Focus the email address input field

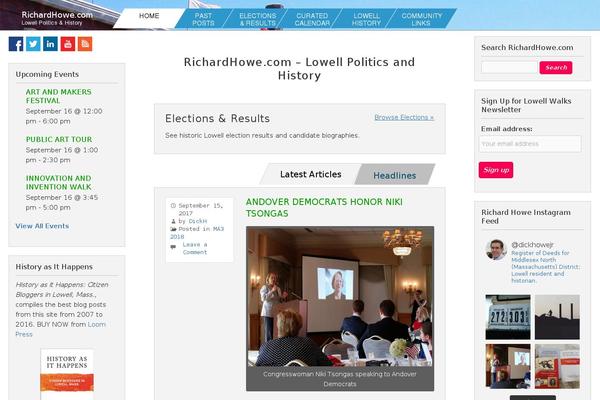530,144
